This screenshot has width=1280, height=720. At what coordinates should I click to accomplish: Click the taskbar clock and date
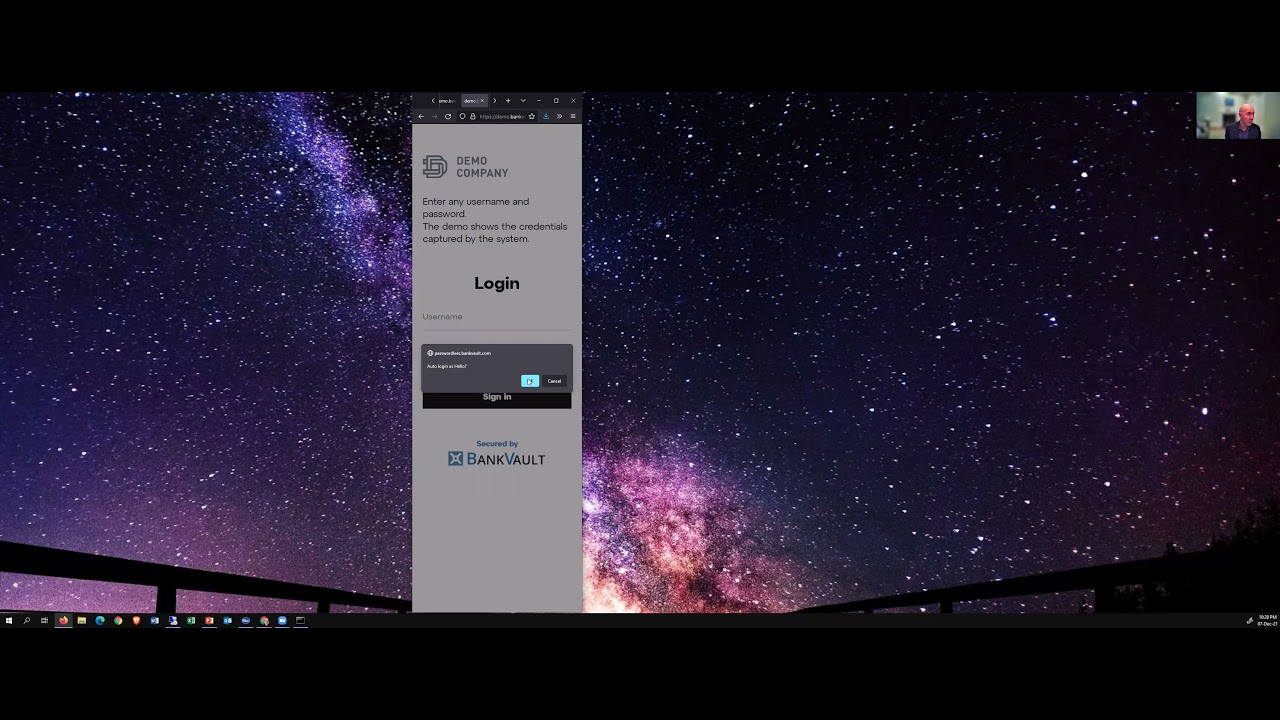pyautogui.click(x=1268, y=621)
